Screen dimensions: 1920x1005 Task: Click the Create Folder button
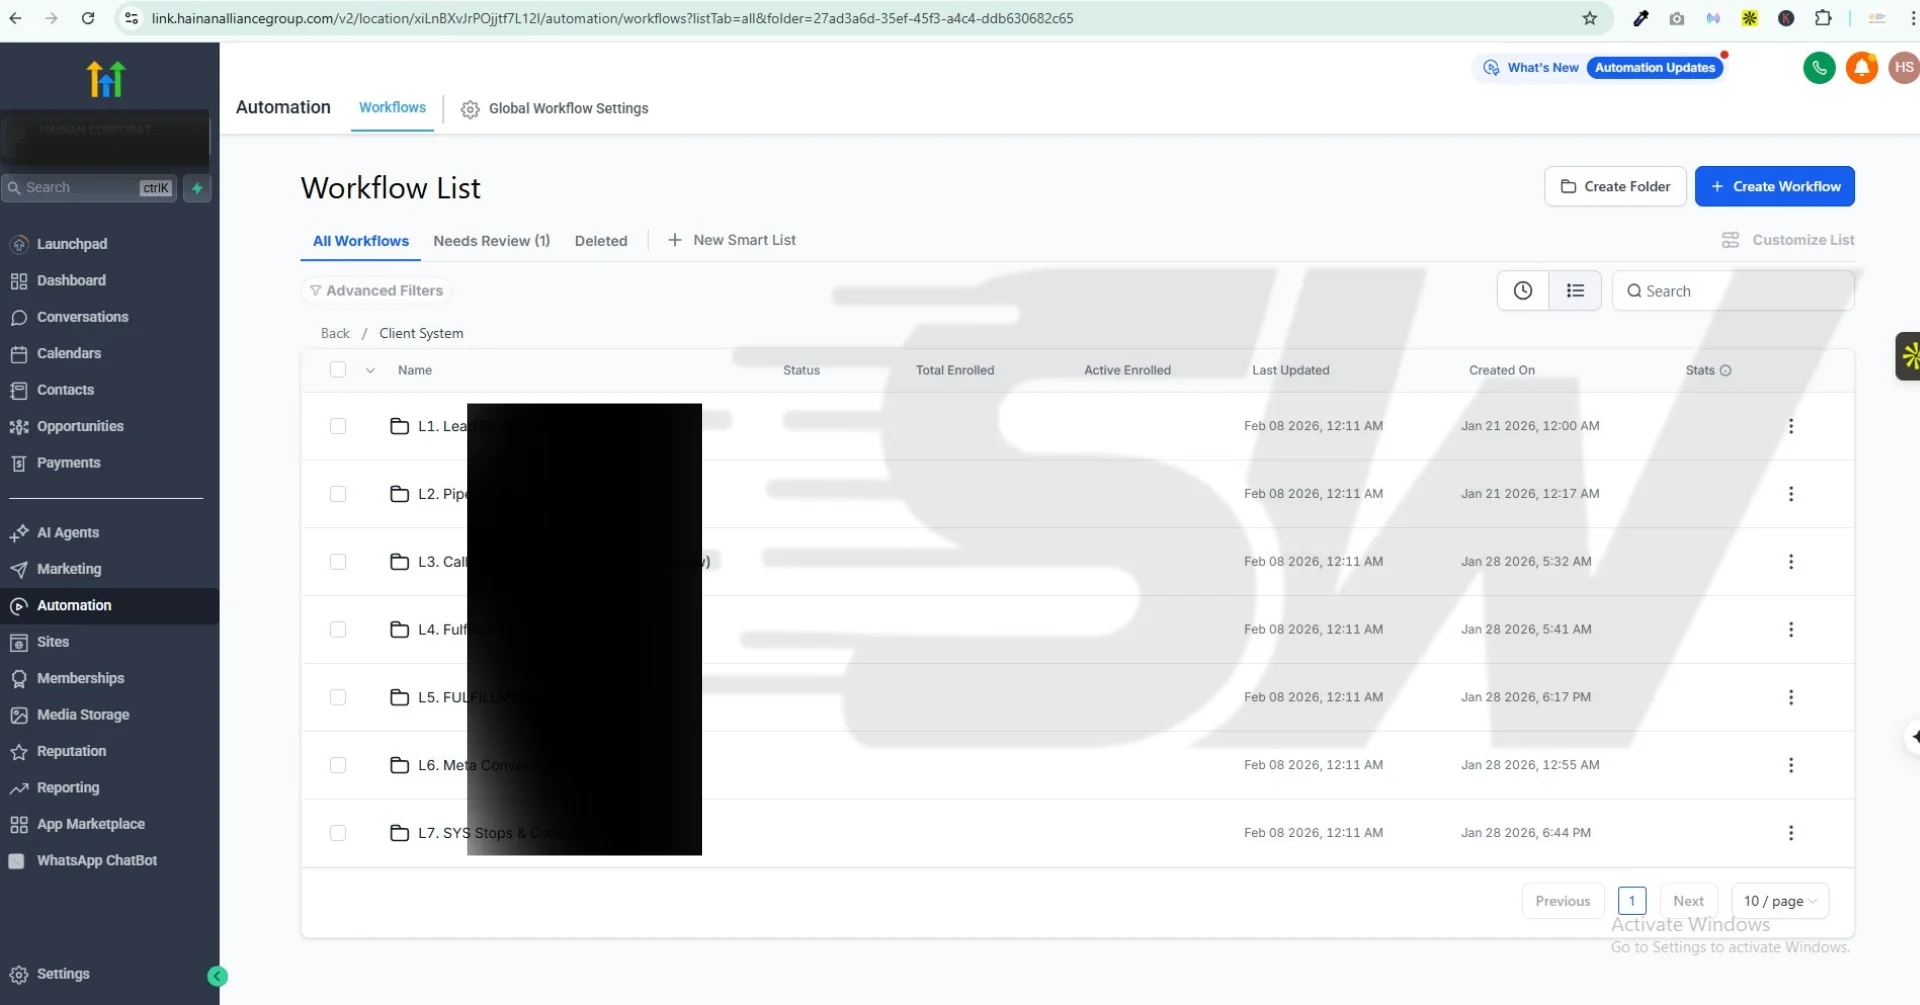point(1614,187)
